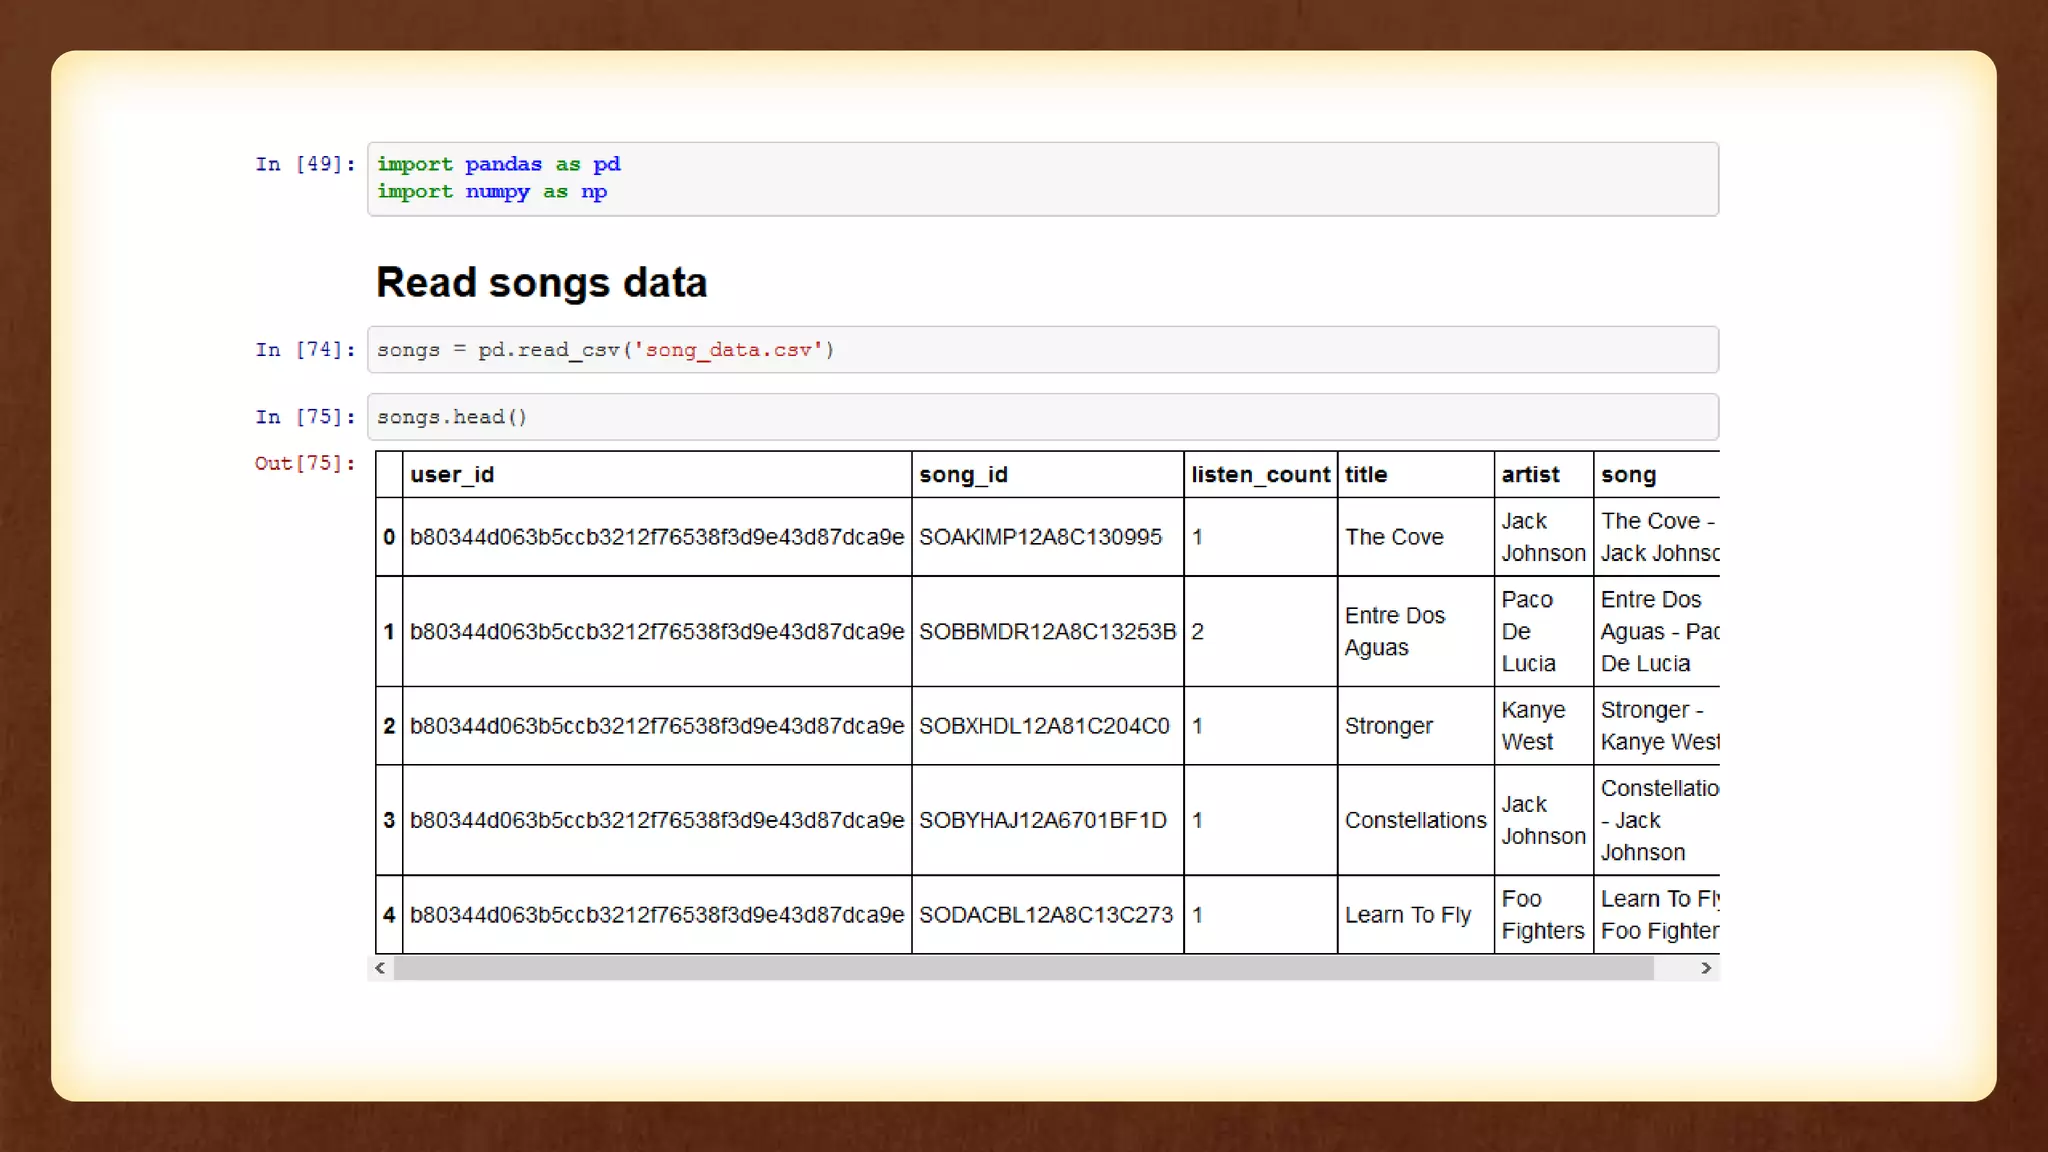The image size is (2048, 1152).
Task: Click the user_id column header
Action: coord(452,475)
